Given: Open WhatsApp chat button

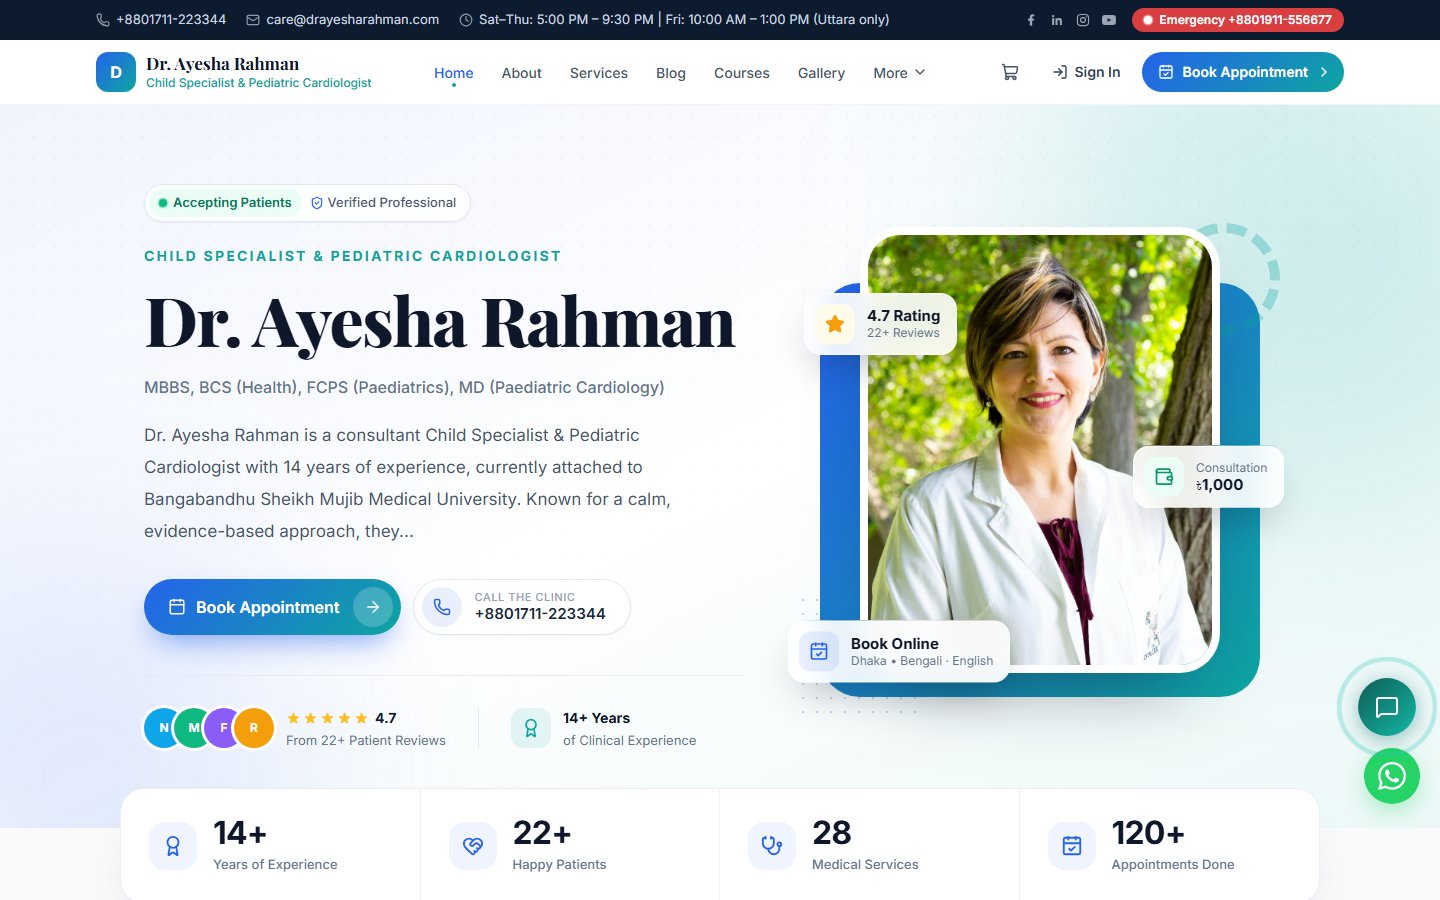Looking at the screenshot, I should [1392, 776].
